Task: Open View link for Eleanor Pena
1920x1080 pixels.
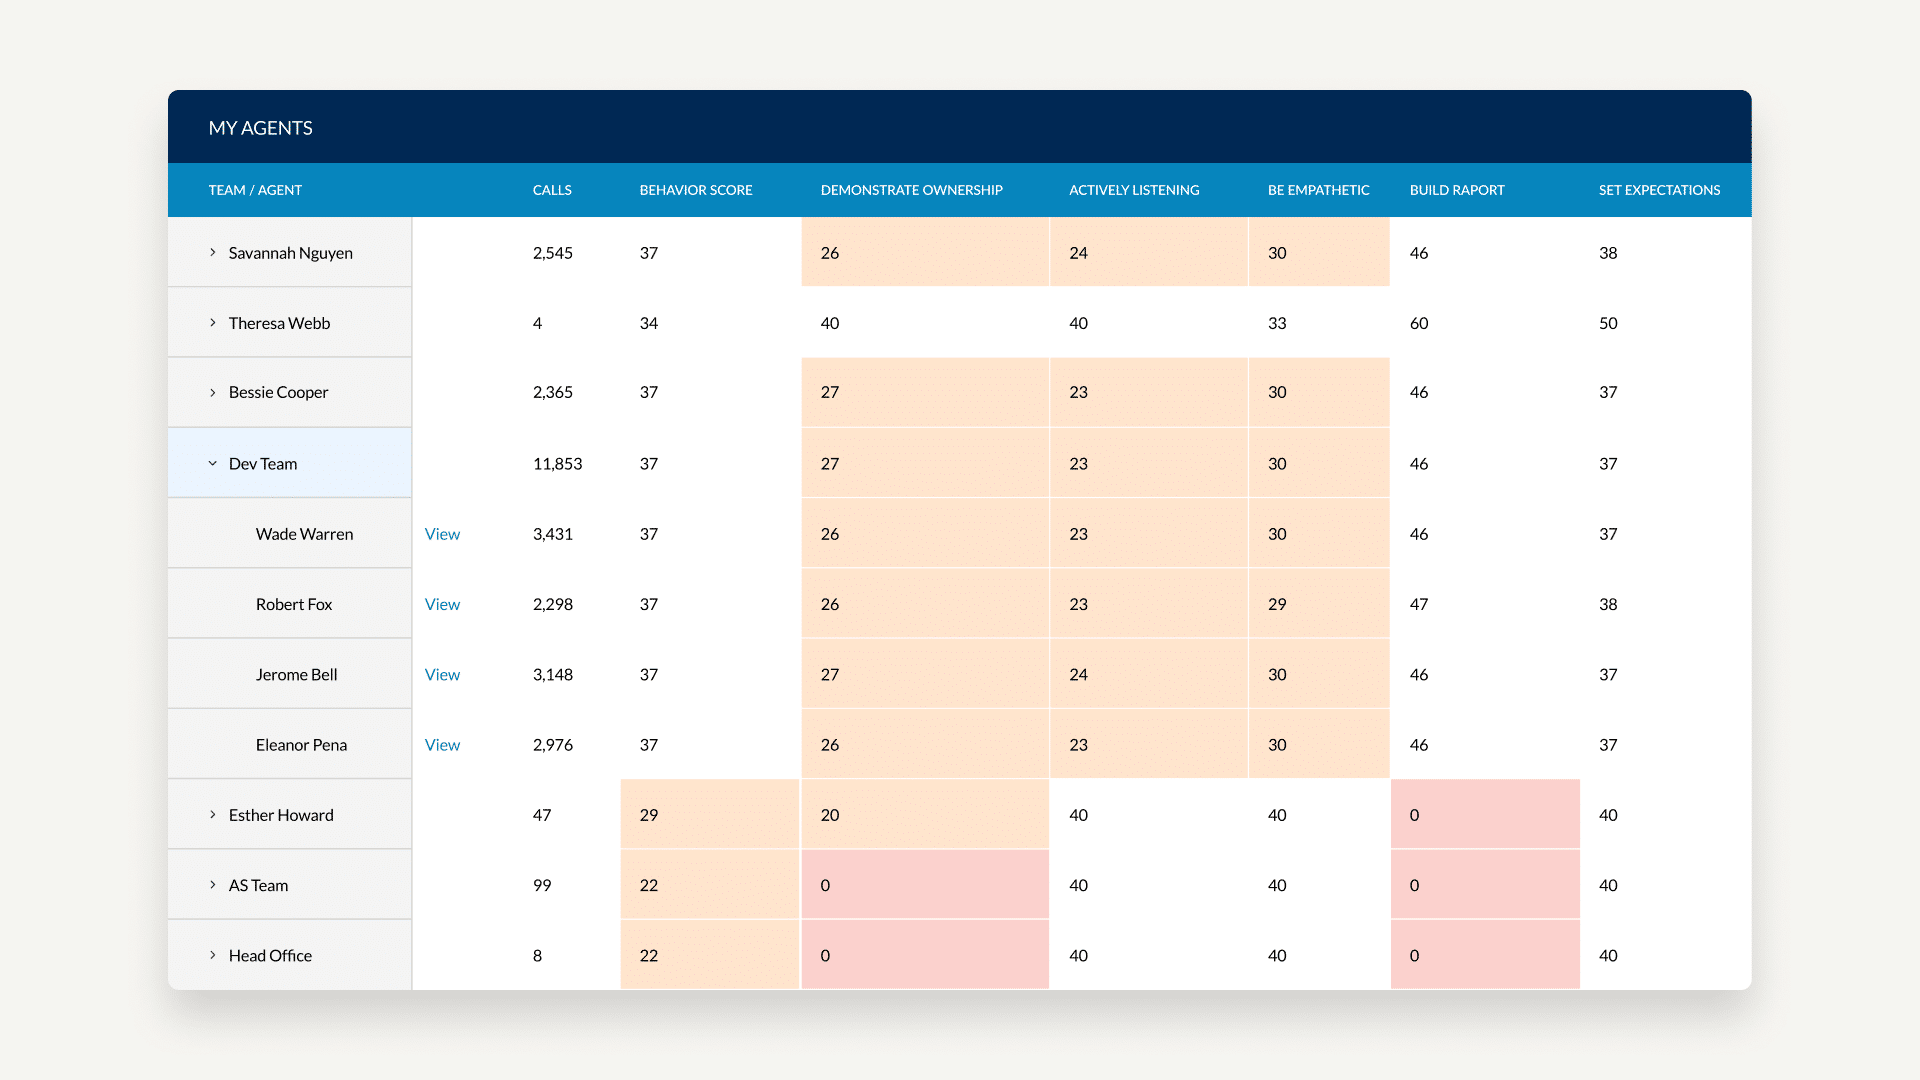Action: 442,745
